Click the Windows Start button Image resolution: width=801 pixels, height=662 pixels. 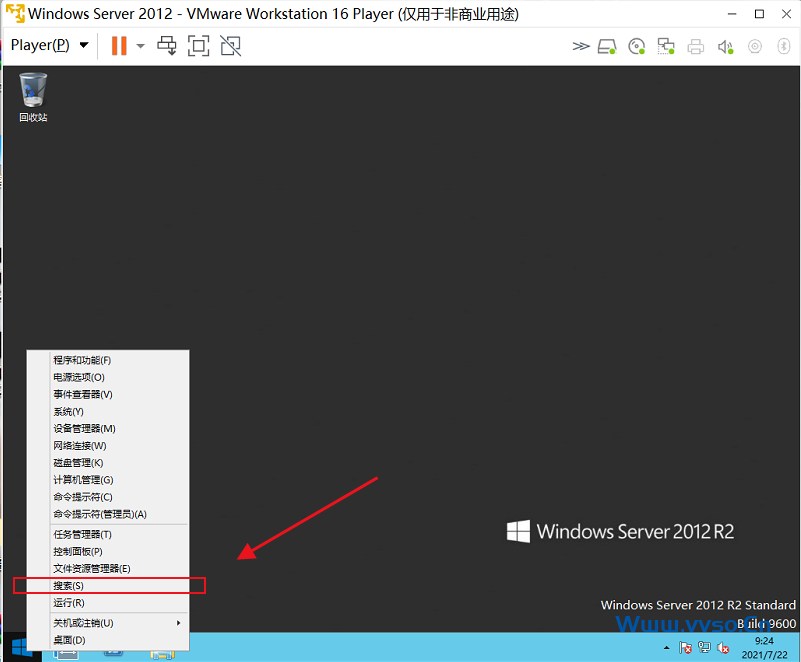pos(19,648)
